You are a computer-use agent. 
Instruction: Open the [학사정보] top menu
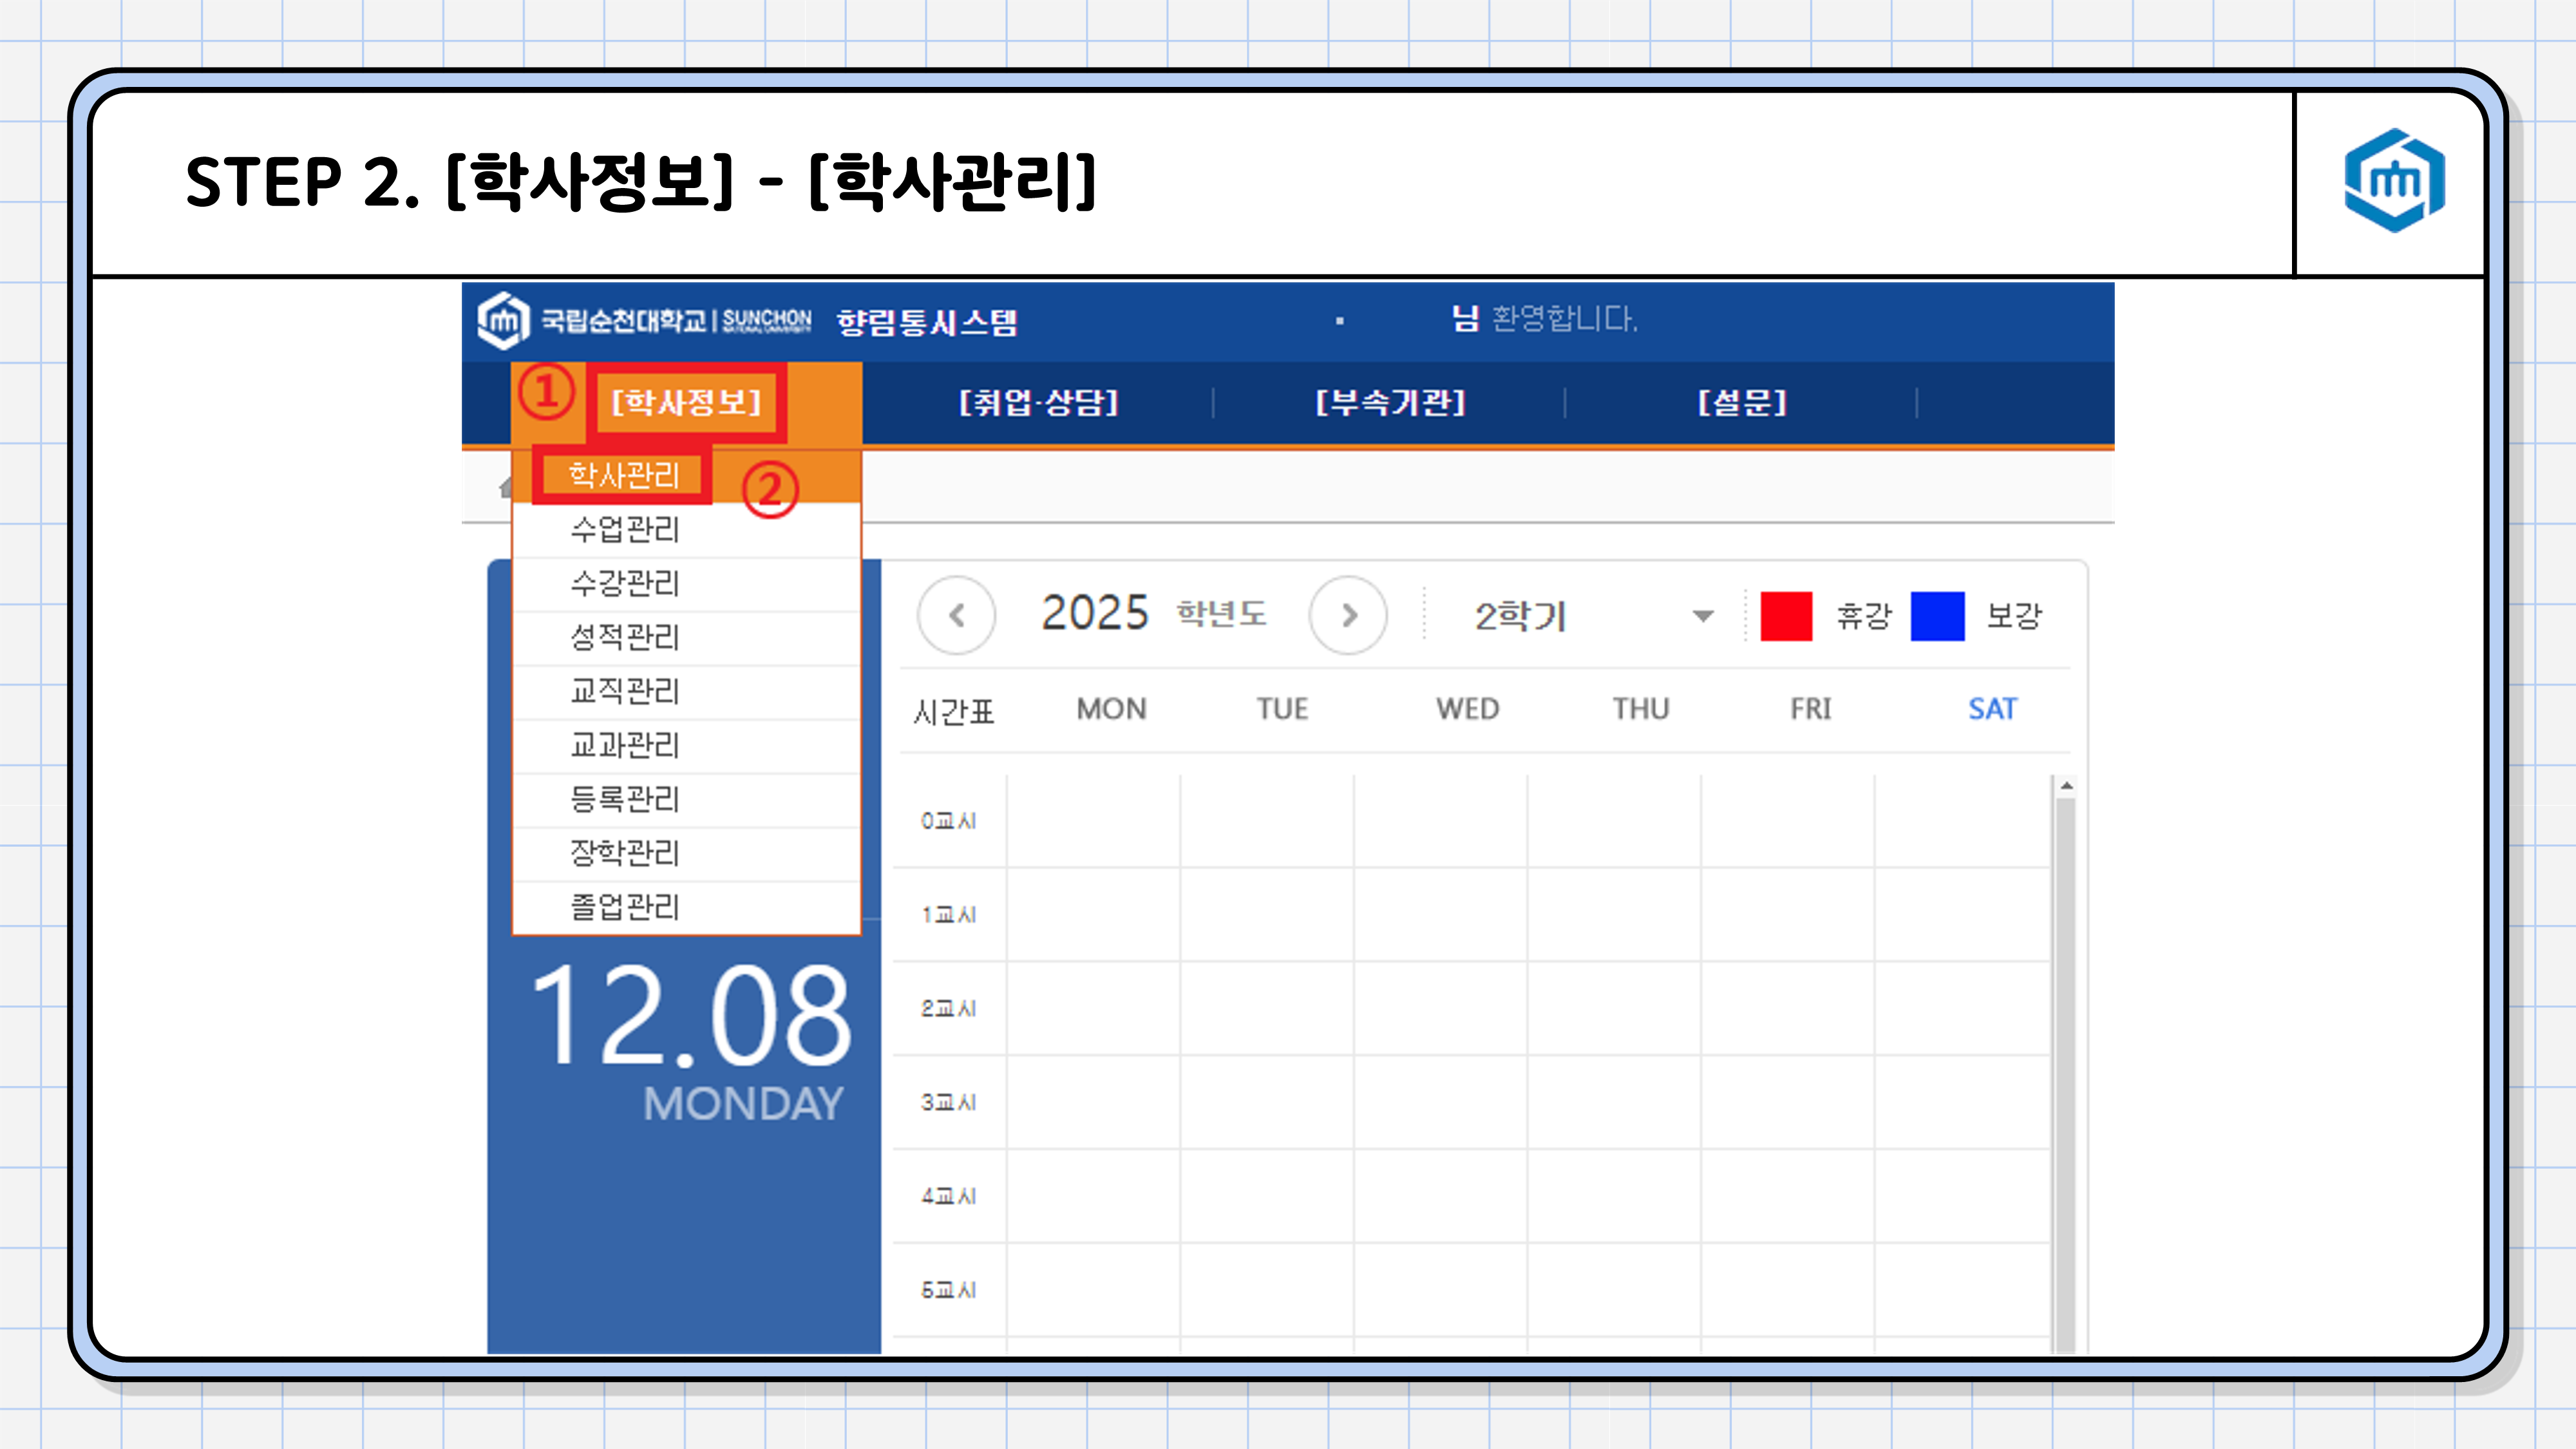click(x=686, y=402)
